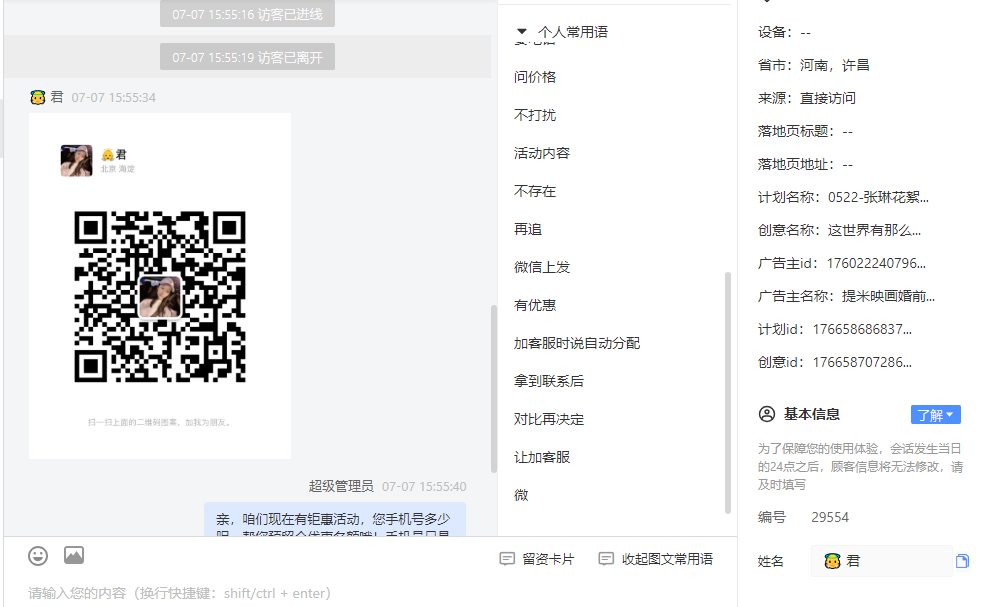The width and height of the screenshot is (981, 607).
Task: Click the 设备 info line
Action: point(785,32)
